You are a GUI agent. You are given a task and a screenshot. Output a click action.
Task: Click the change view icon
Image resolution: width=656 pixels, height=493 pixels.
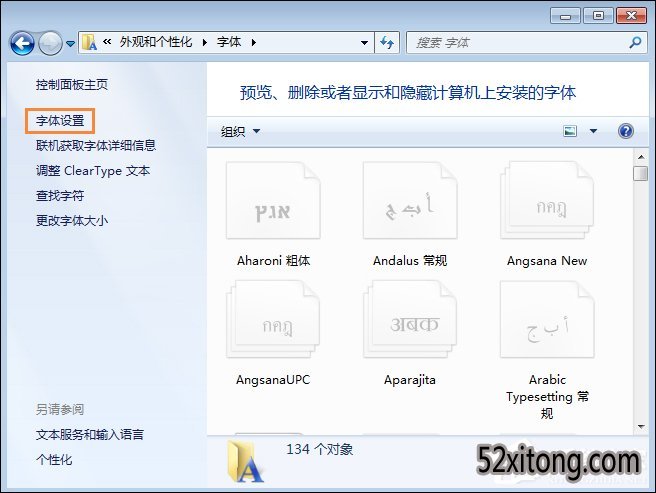click(x=570, y=131)
